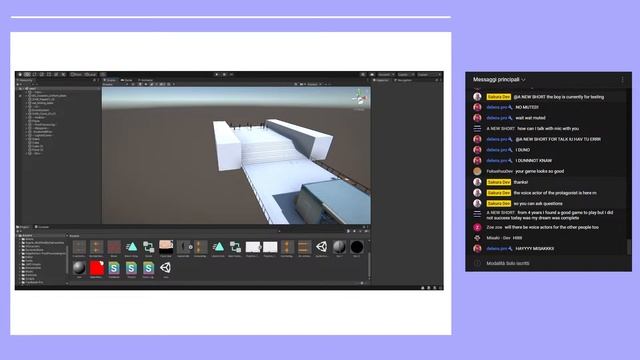Switch to the Inspector tab
This screenshot has height=360, width=640.
[381, 80]
